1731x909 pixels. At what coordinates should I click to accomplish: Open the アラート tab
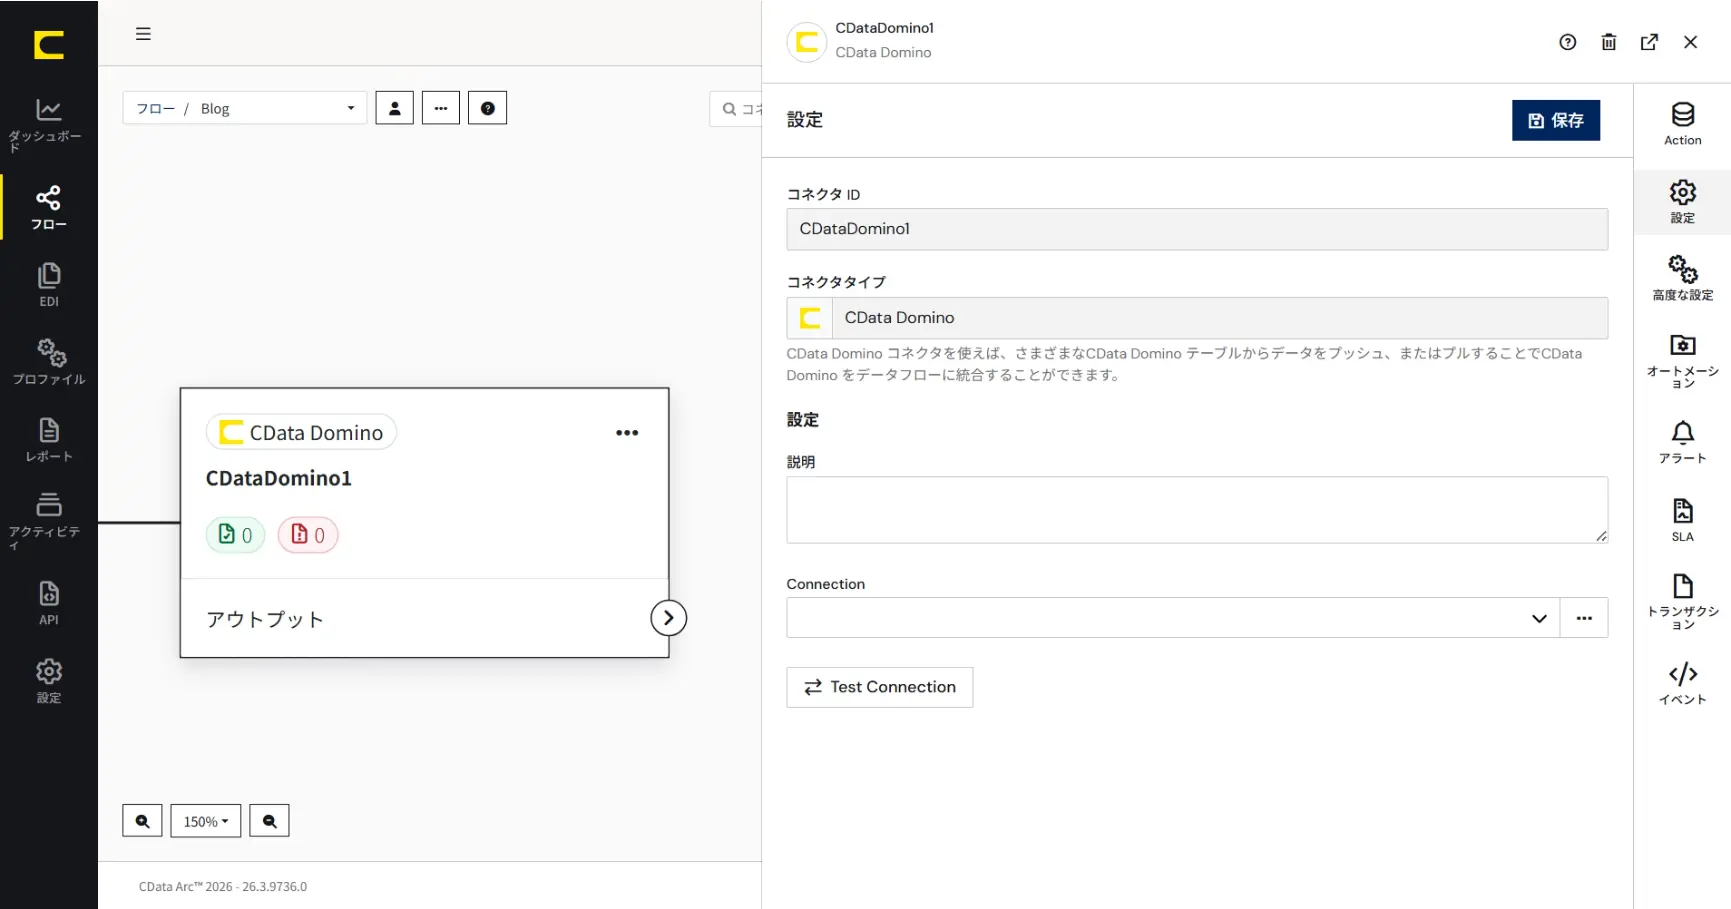click(x=1682, y=442)
